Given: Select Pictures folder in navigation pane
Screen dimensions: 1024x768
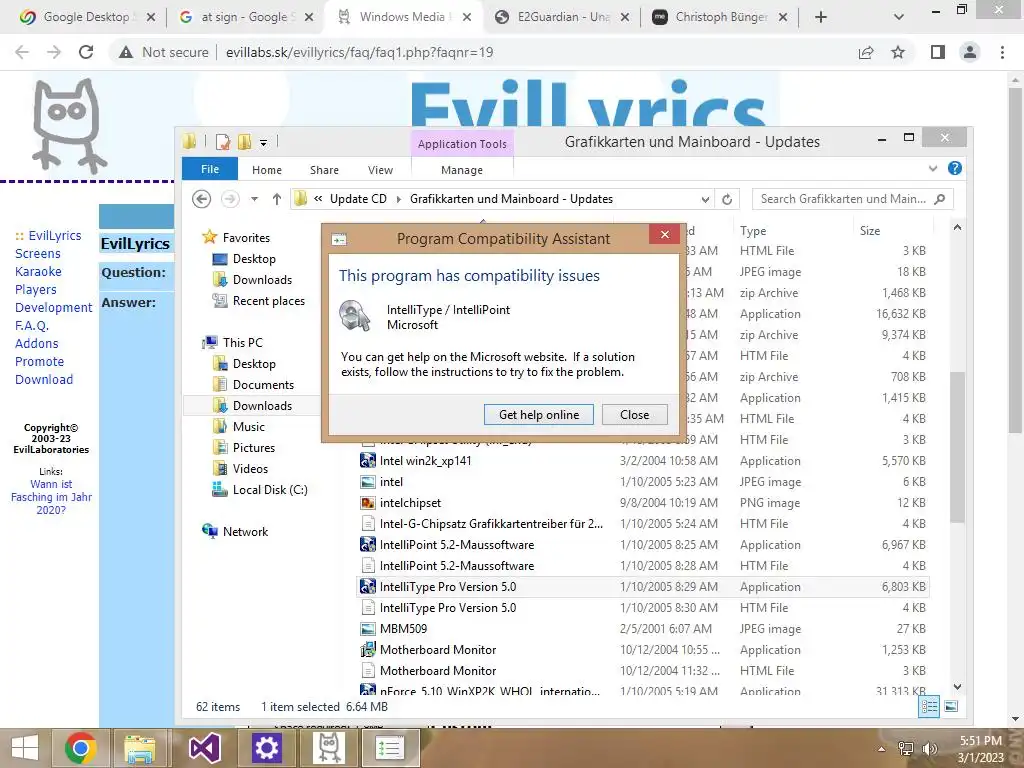Looking at the screenshot, I should tap(253, 447).
